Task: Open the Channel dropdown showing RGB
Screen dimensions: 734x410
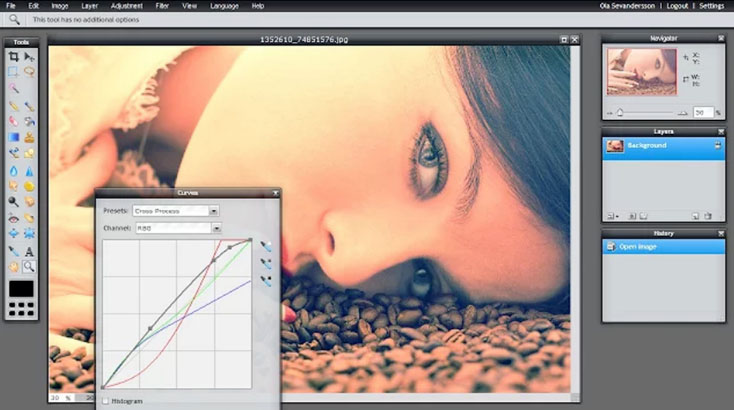Action: pos(175,228)
